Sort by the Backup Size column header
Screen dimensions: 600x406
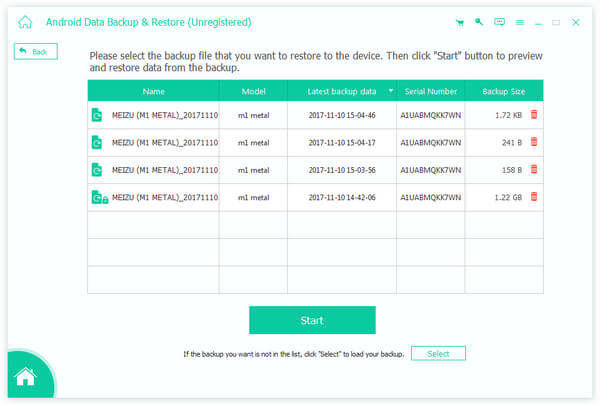[x=504, y=91]
